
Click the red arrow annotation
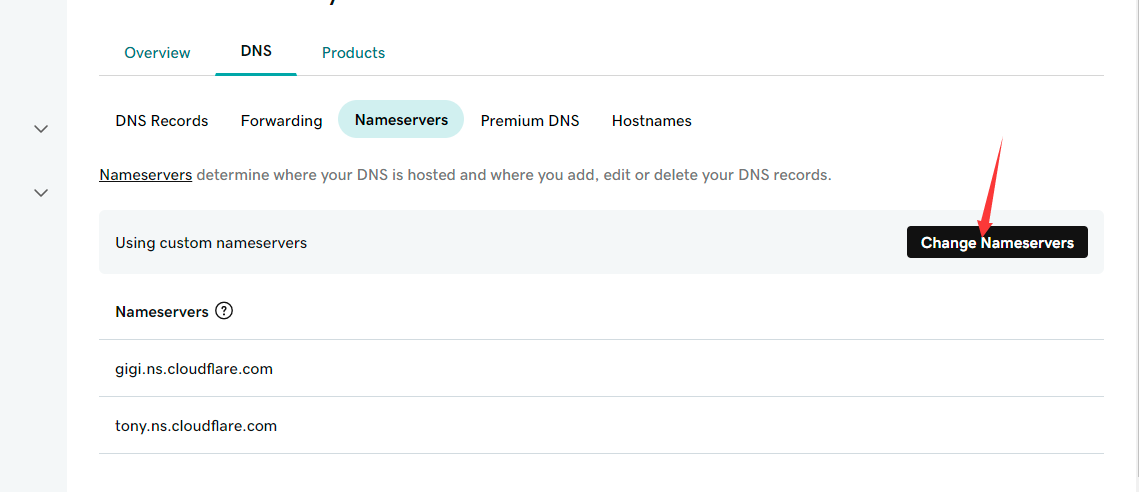(x=992, y=186)
